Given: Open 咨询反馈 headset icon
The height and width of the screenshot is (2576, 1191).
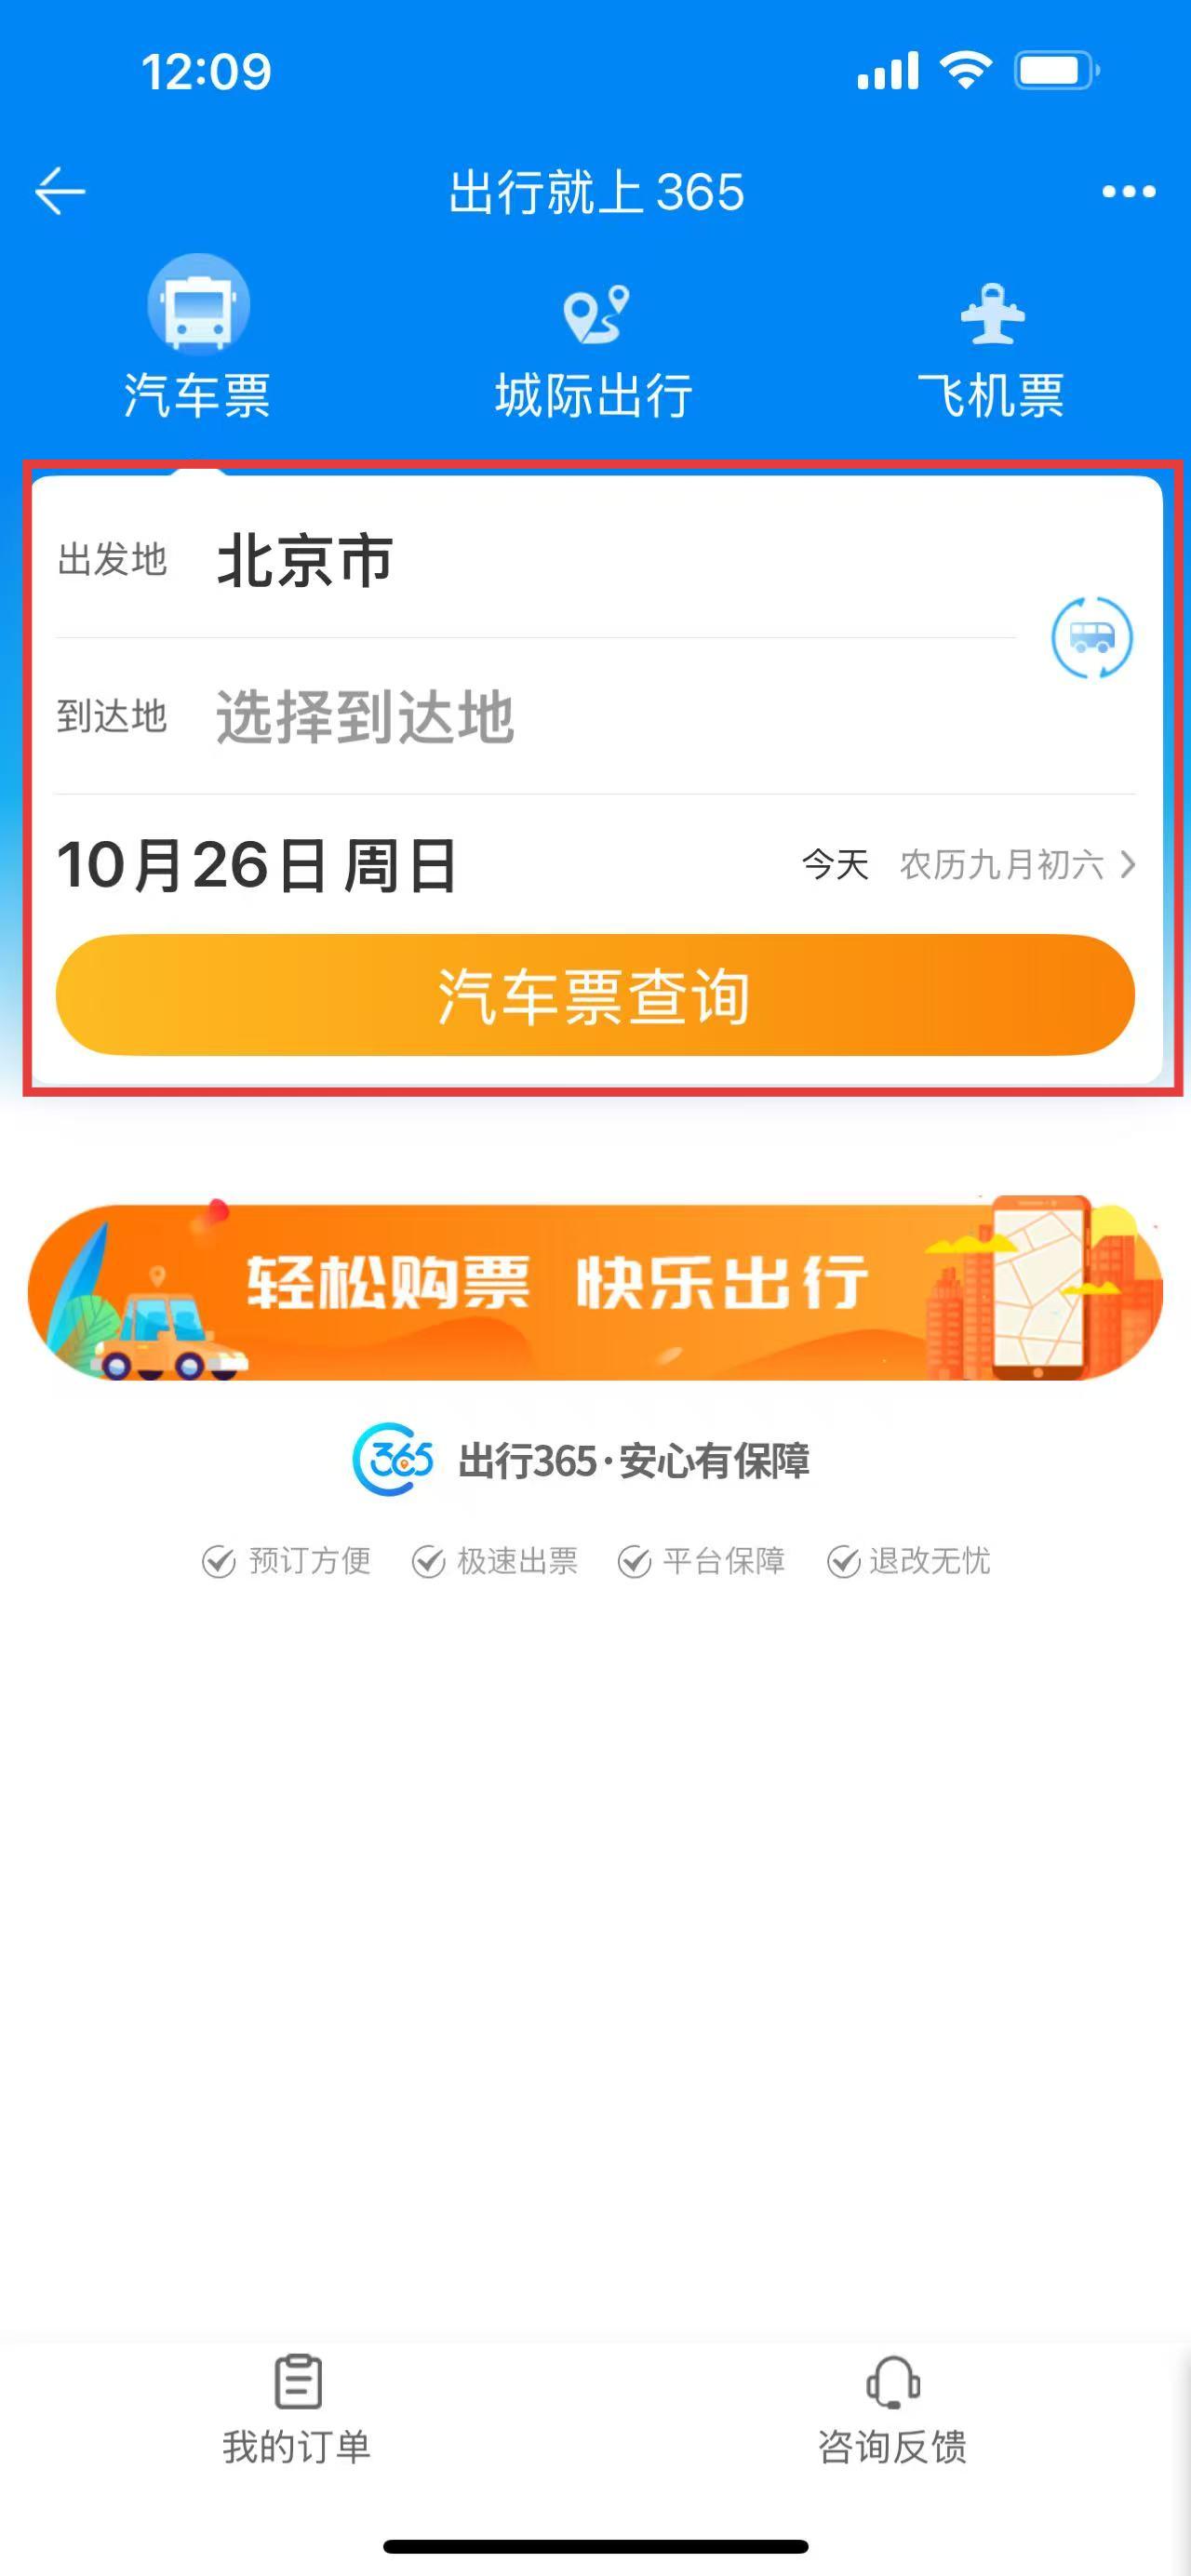Looking at the screenshot, I should pyautogui.click(x=893, y=2382).
